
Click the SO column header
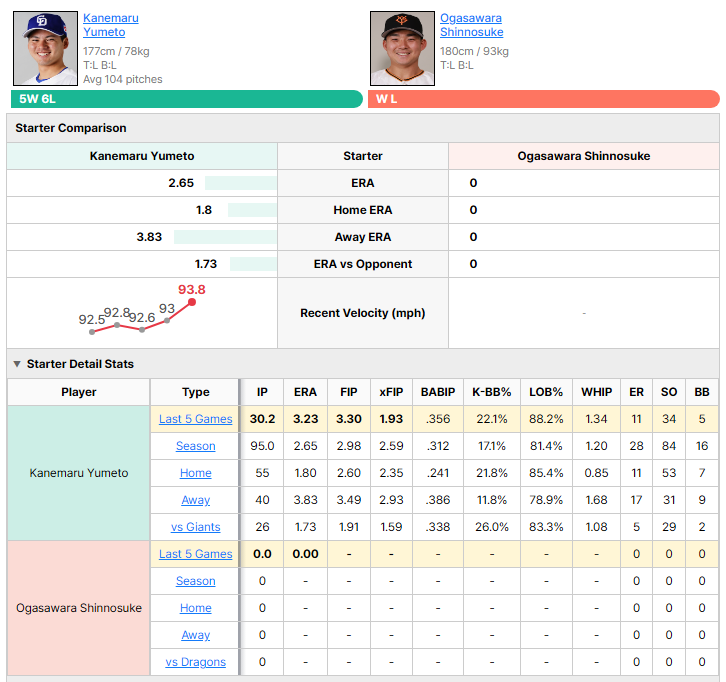[669, 392]
